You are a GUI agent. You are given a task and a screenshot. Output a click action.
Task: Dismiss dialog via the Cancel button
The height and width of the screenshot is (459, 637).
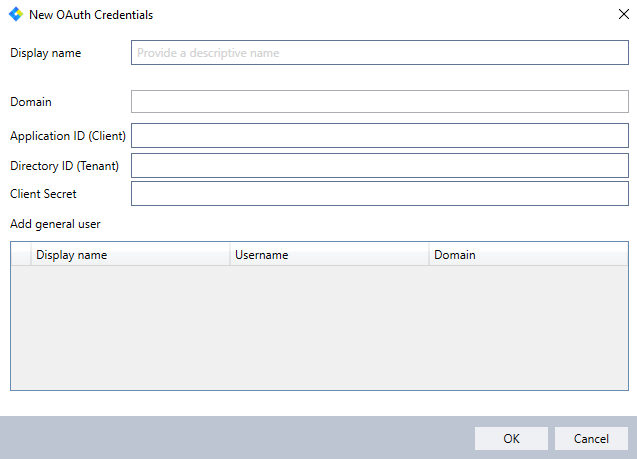pos(591,438)
